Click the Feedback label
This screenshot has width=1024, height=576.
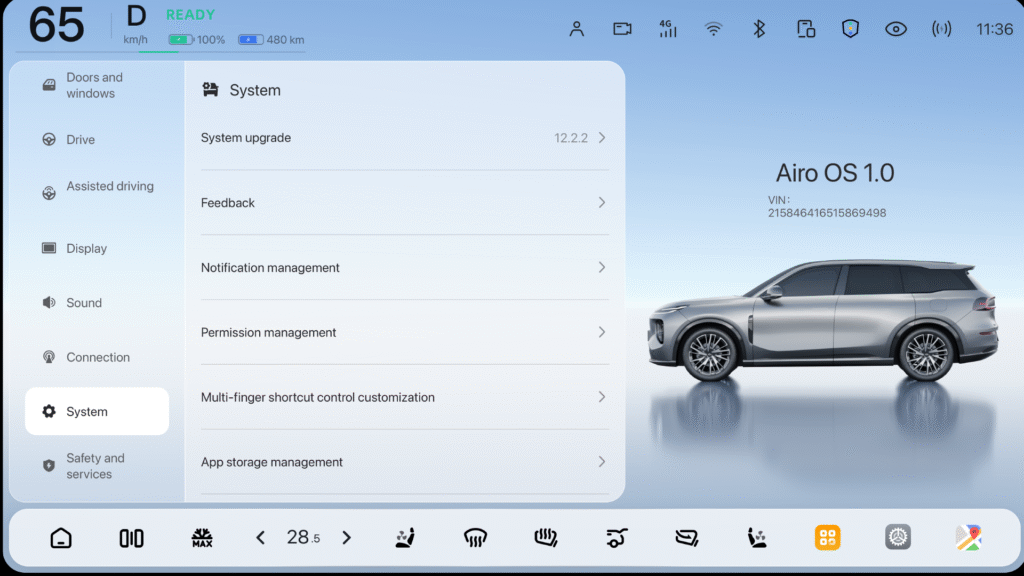pos(227,202)
